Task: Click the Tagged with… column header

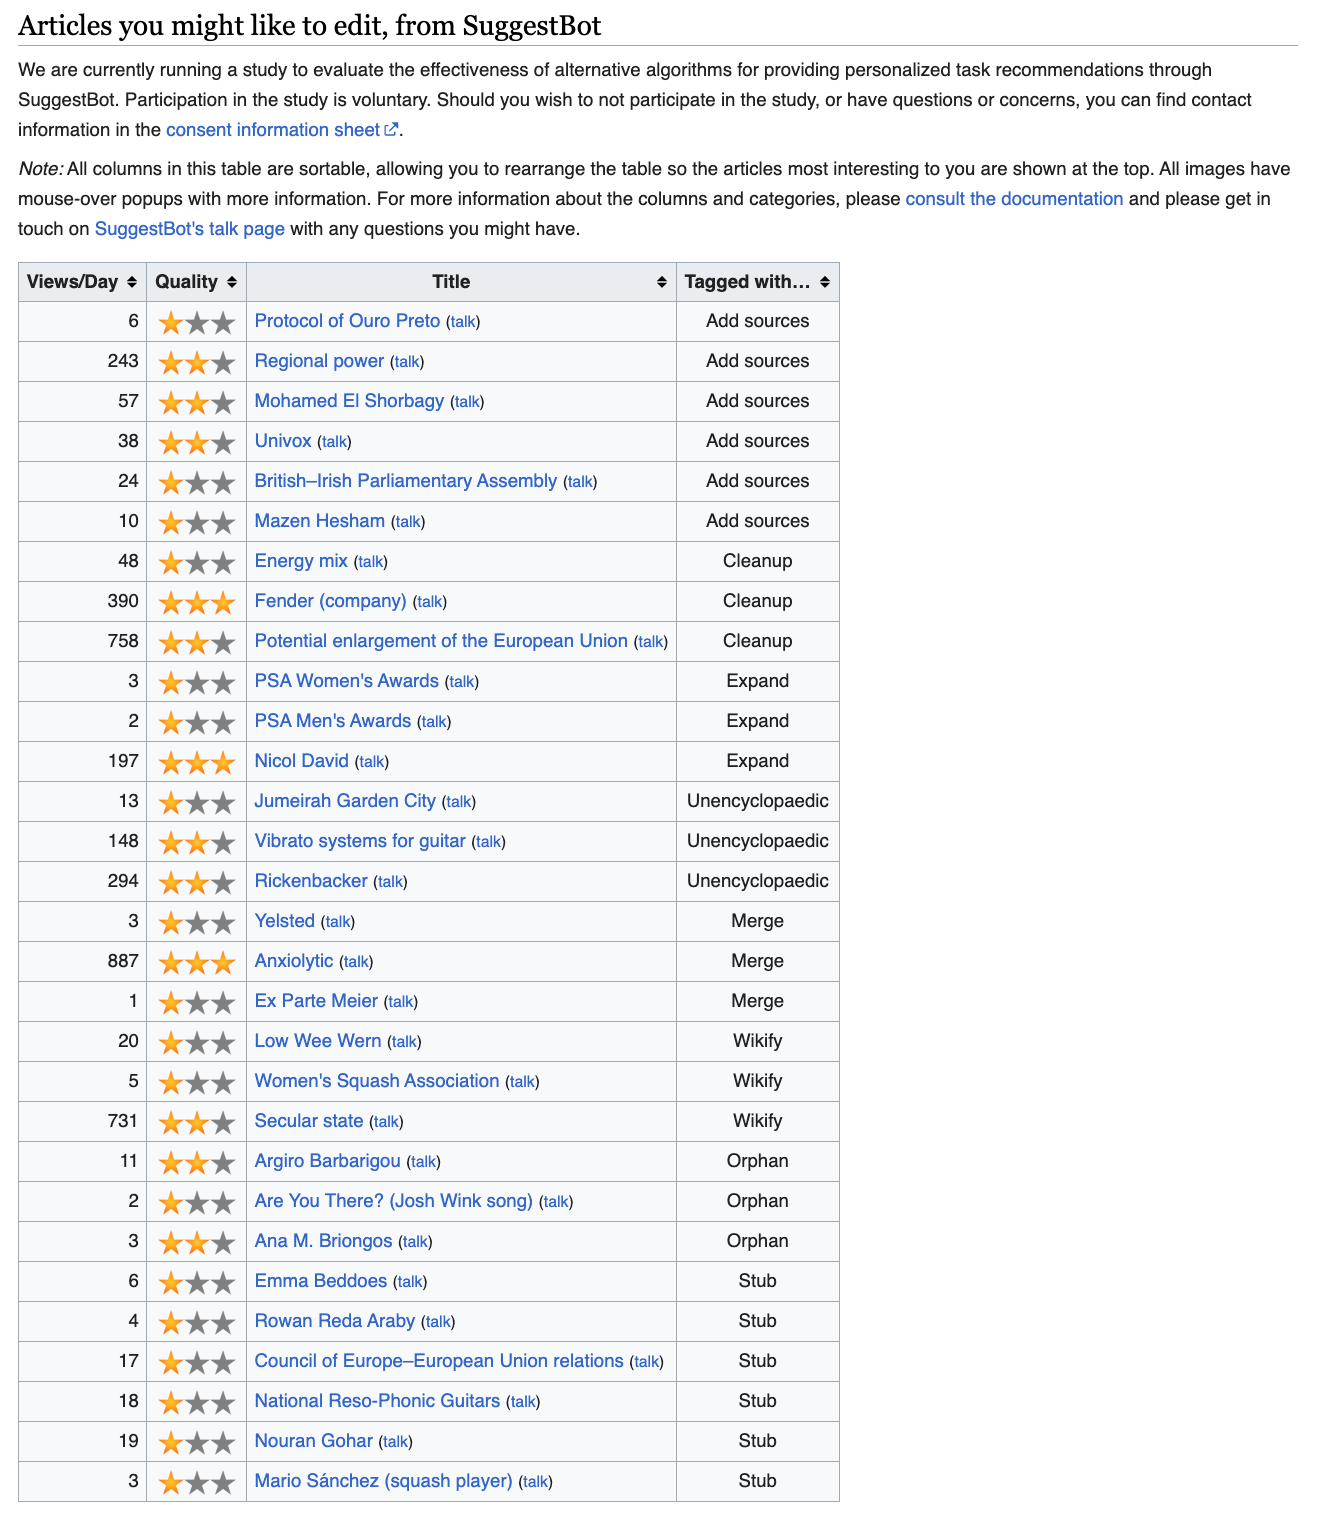Action: click(758, 282)
